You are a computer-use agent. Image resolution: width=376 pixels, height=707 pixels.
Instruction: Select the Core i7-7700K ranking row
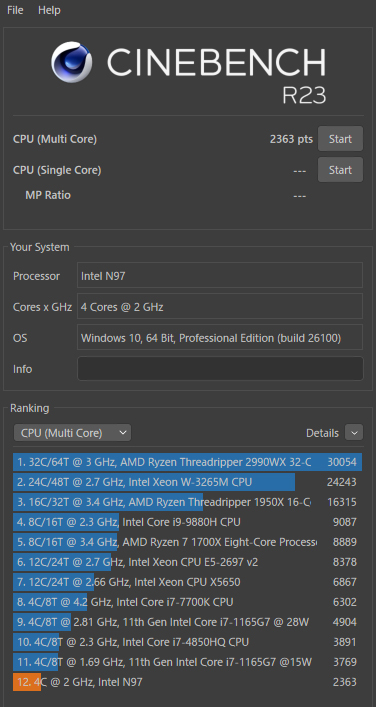188,602
